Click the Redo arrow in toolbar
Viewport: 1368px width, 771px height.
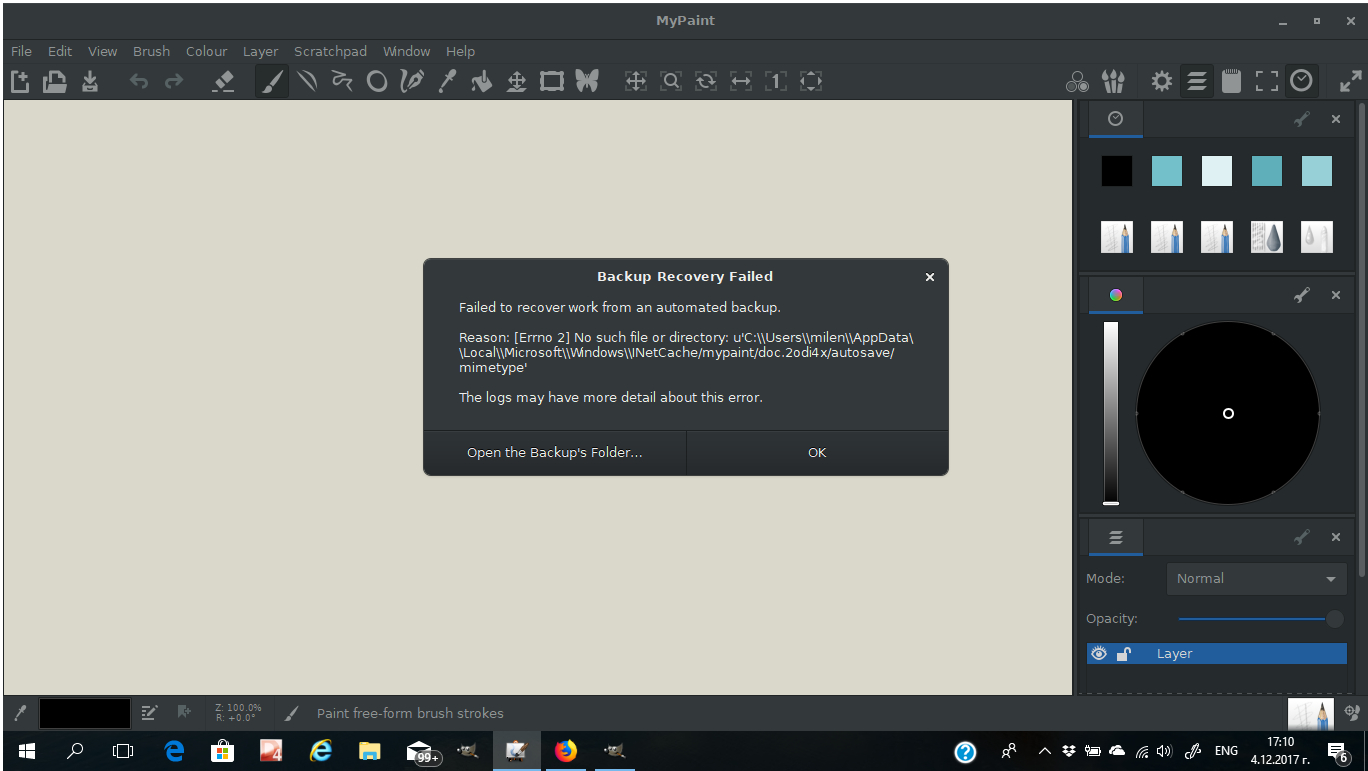[174, 81]
